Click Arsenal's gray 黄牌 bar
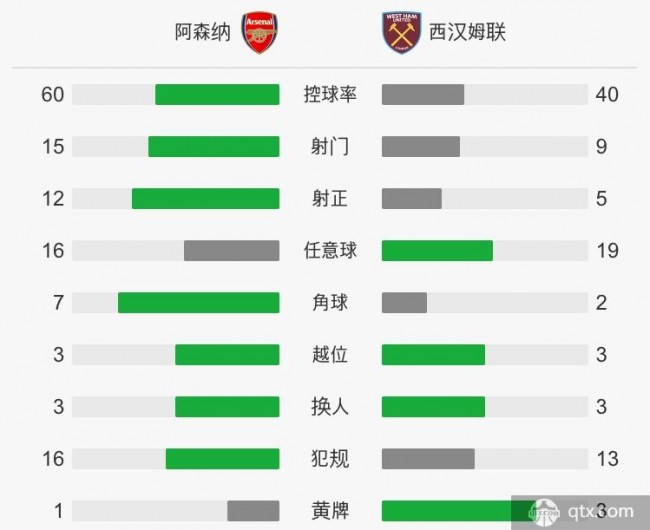 pos(253,511)
